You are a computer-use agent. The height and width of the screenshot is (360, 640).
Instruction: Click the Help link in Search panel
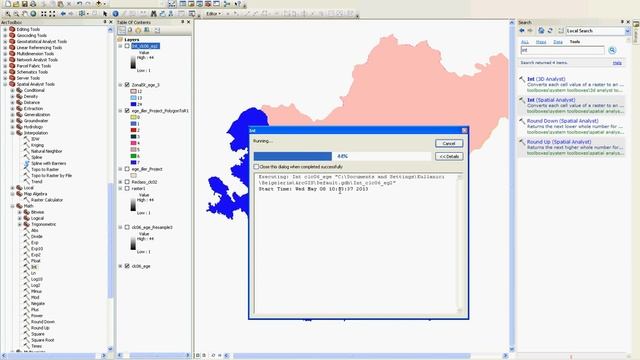[617, 63]
